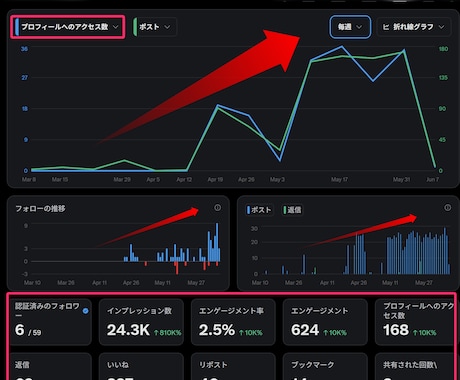460x380 pixels.
Task: Select the 返信 stat card
Action: tap(51, 367)
